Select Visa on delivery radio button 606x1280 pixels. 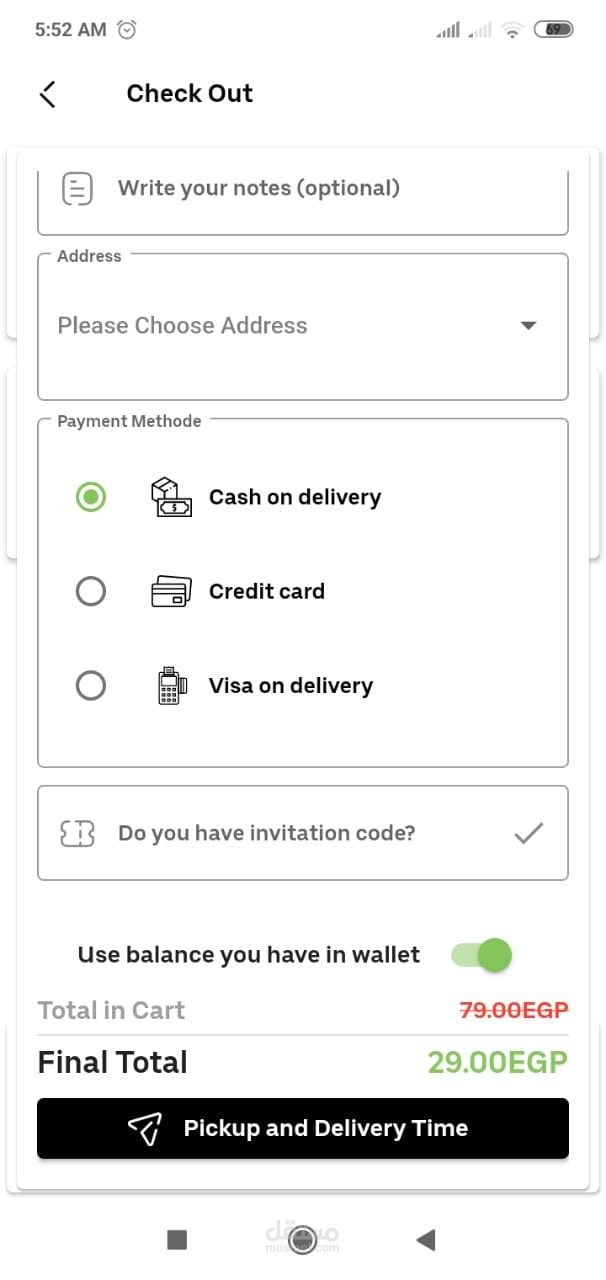[91, 686]
